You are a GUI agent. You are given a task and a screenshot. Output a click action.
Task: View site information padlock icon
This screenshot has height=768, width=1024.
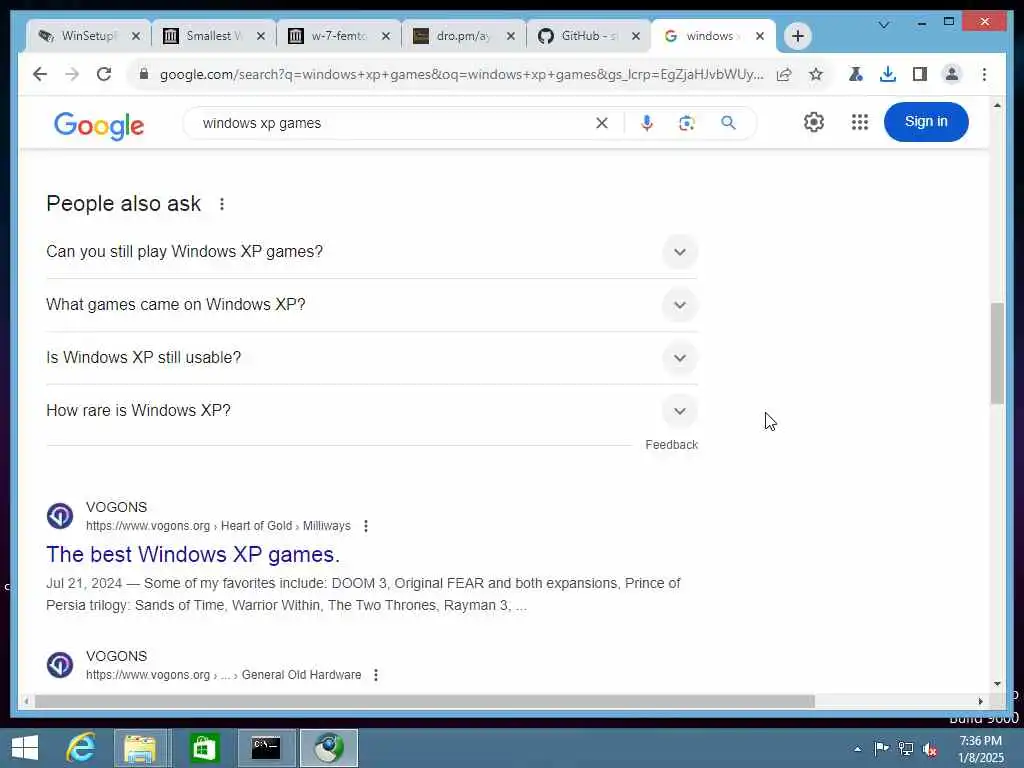(x=144, y=74)
